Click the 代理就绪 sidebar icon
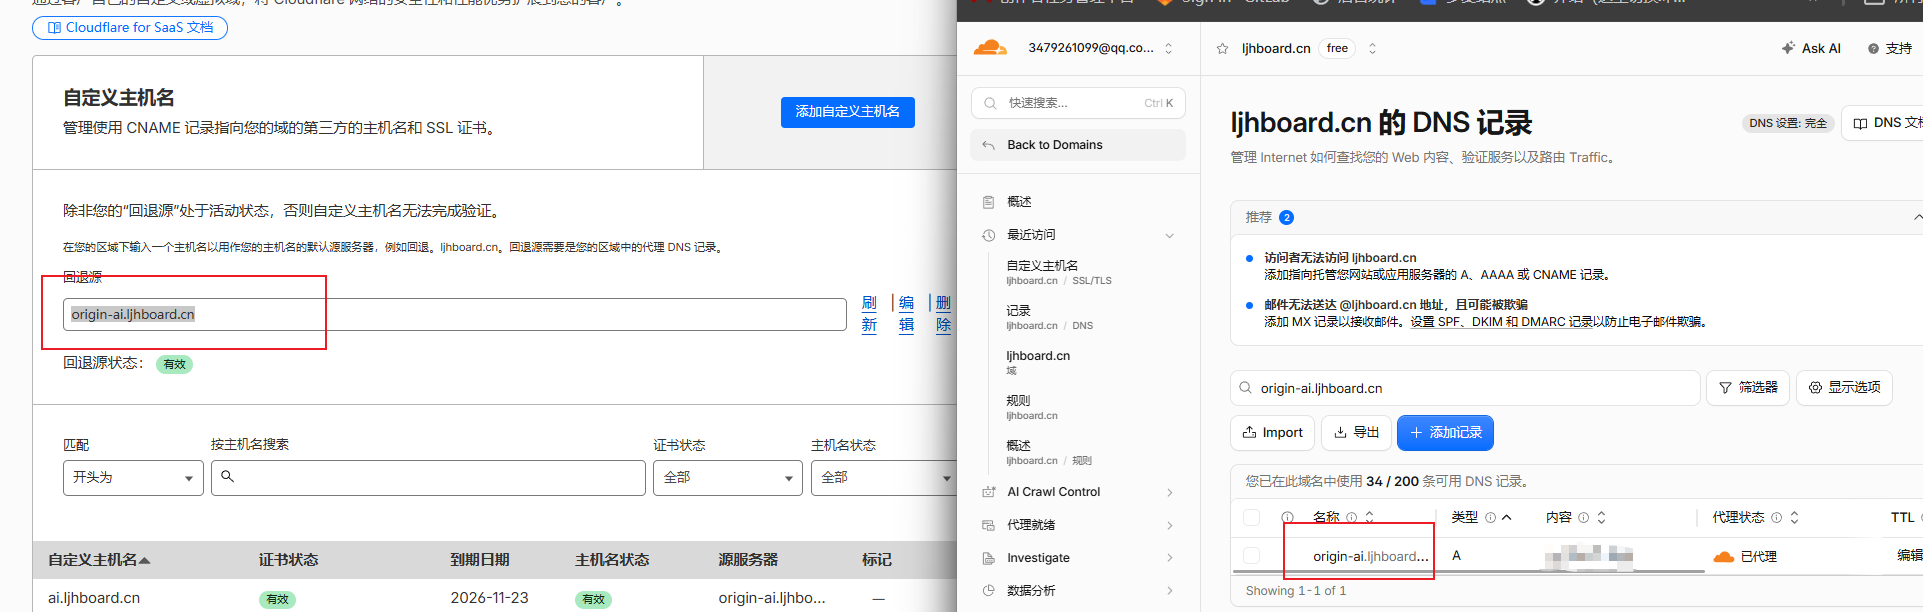Viewport: 1923px width, 612px height. (x=988, y=525)
